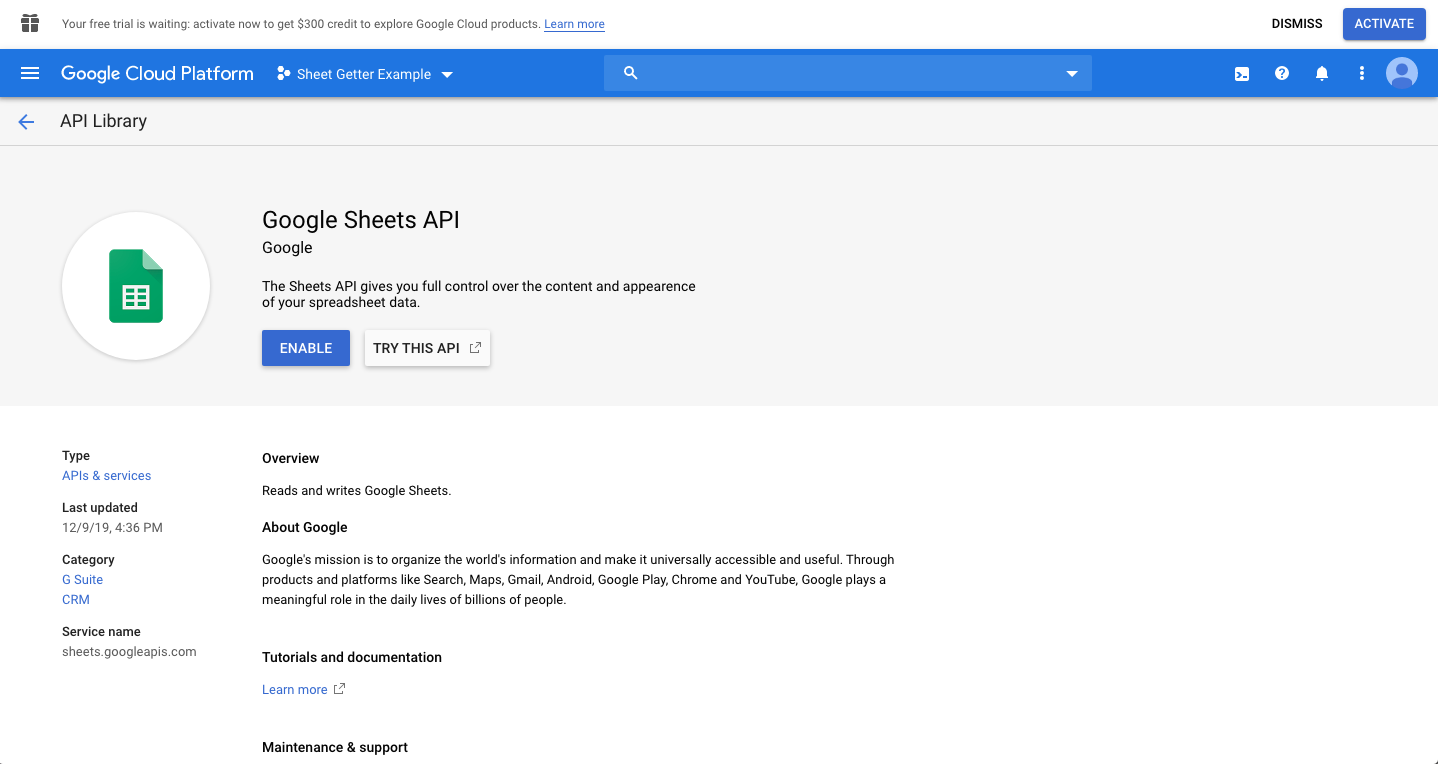Viewport: 1438px width, 764px height.
Task: Click the ACTIVATE button
Action: click(x=1384, y=24)
